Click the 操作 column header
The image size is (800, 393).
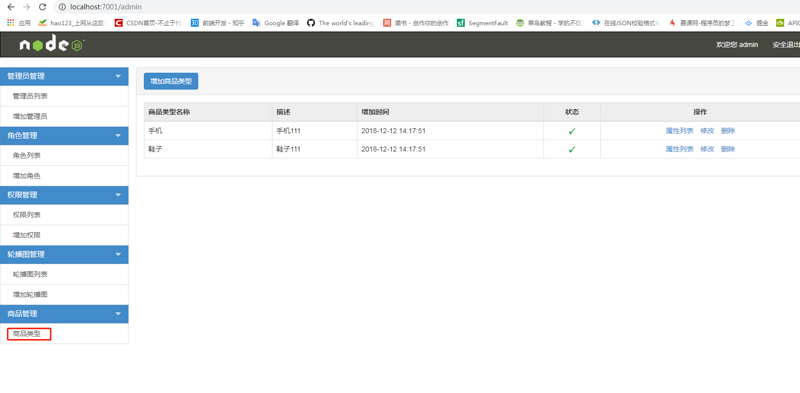click(x=700, y=112)
